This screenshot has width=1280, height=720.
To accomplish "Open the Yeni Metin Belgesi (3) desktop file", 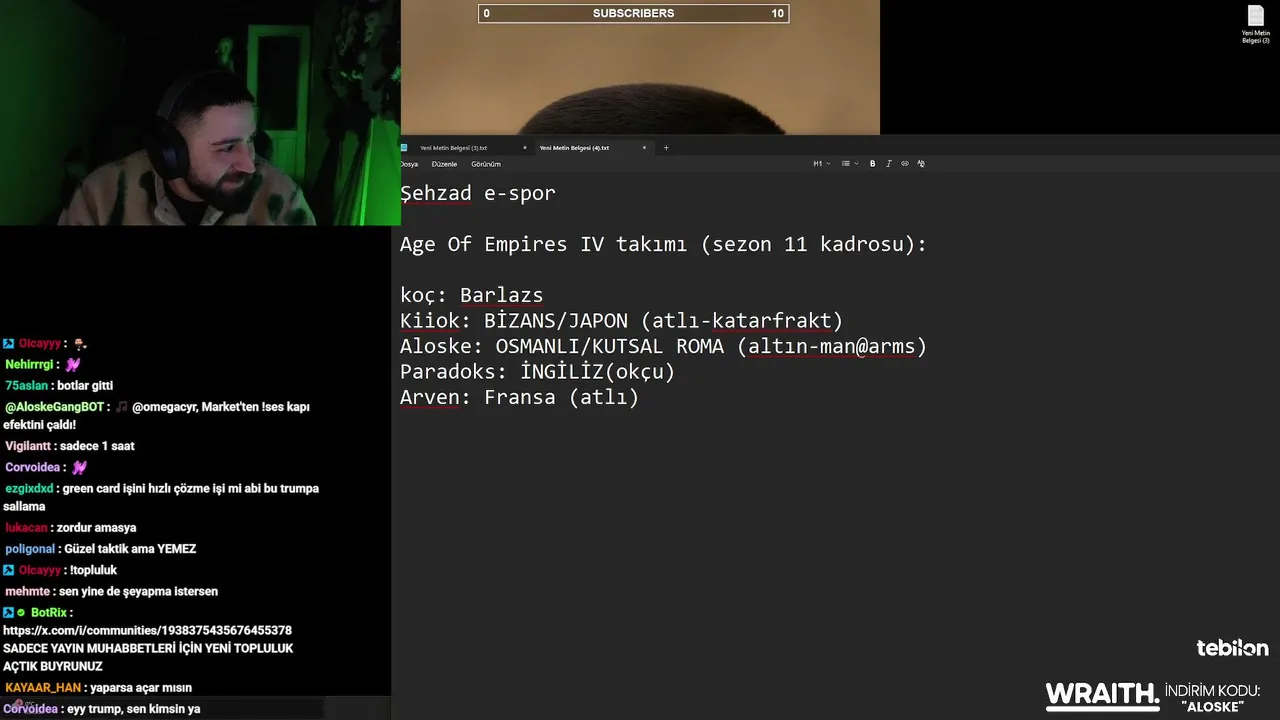I will (1256, 25).
